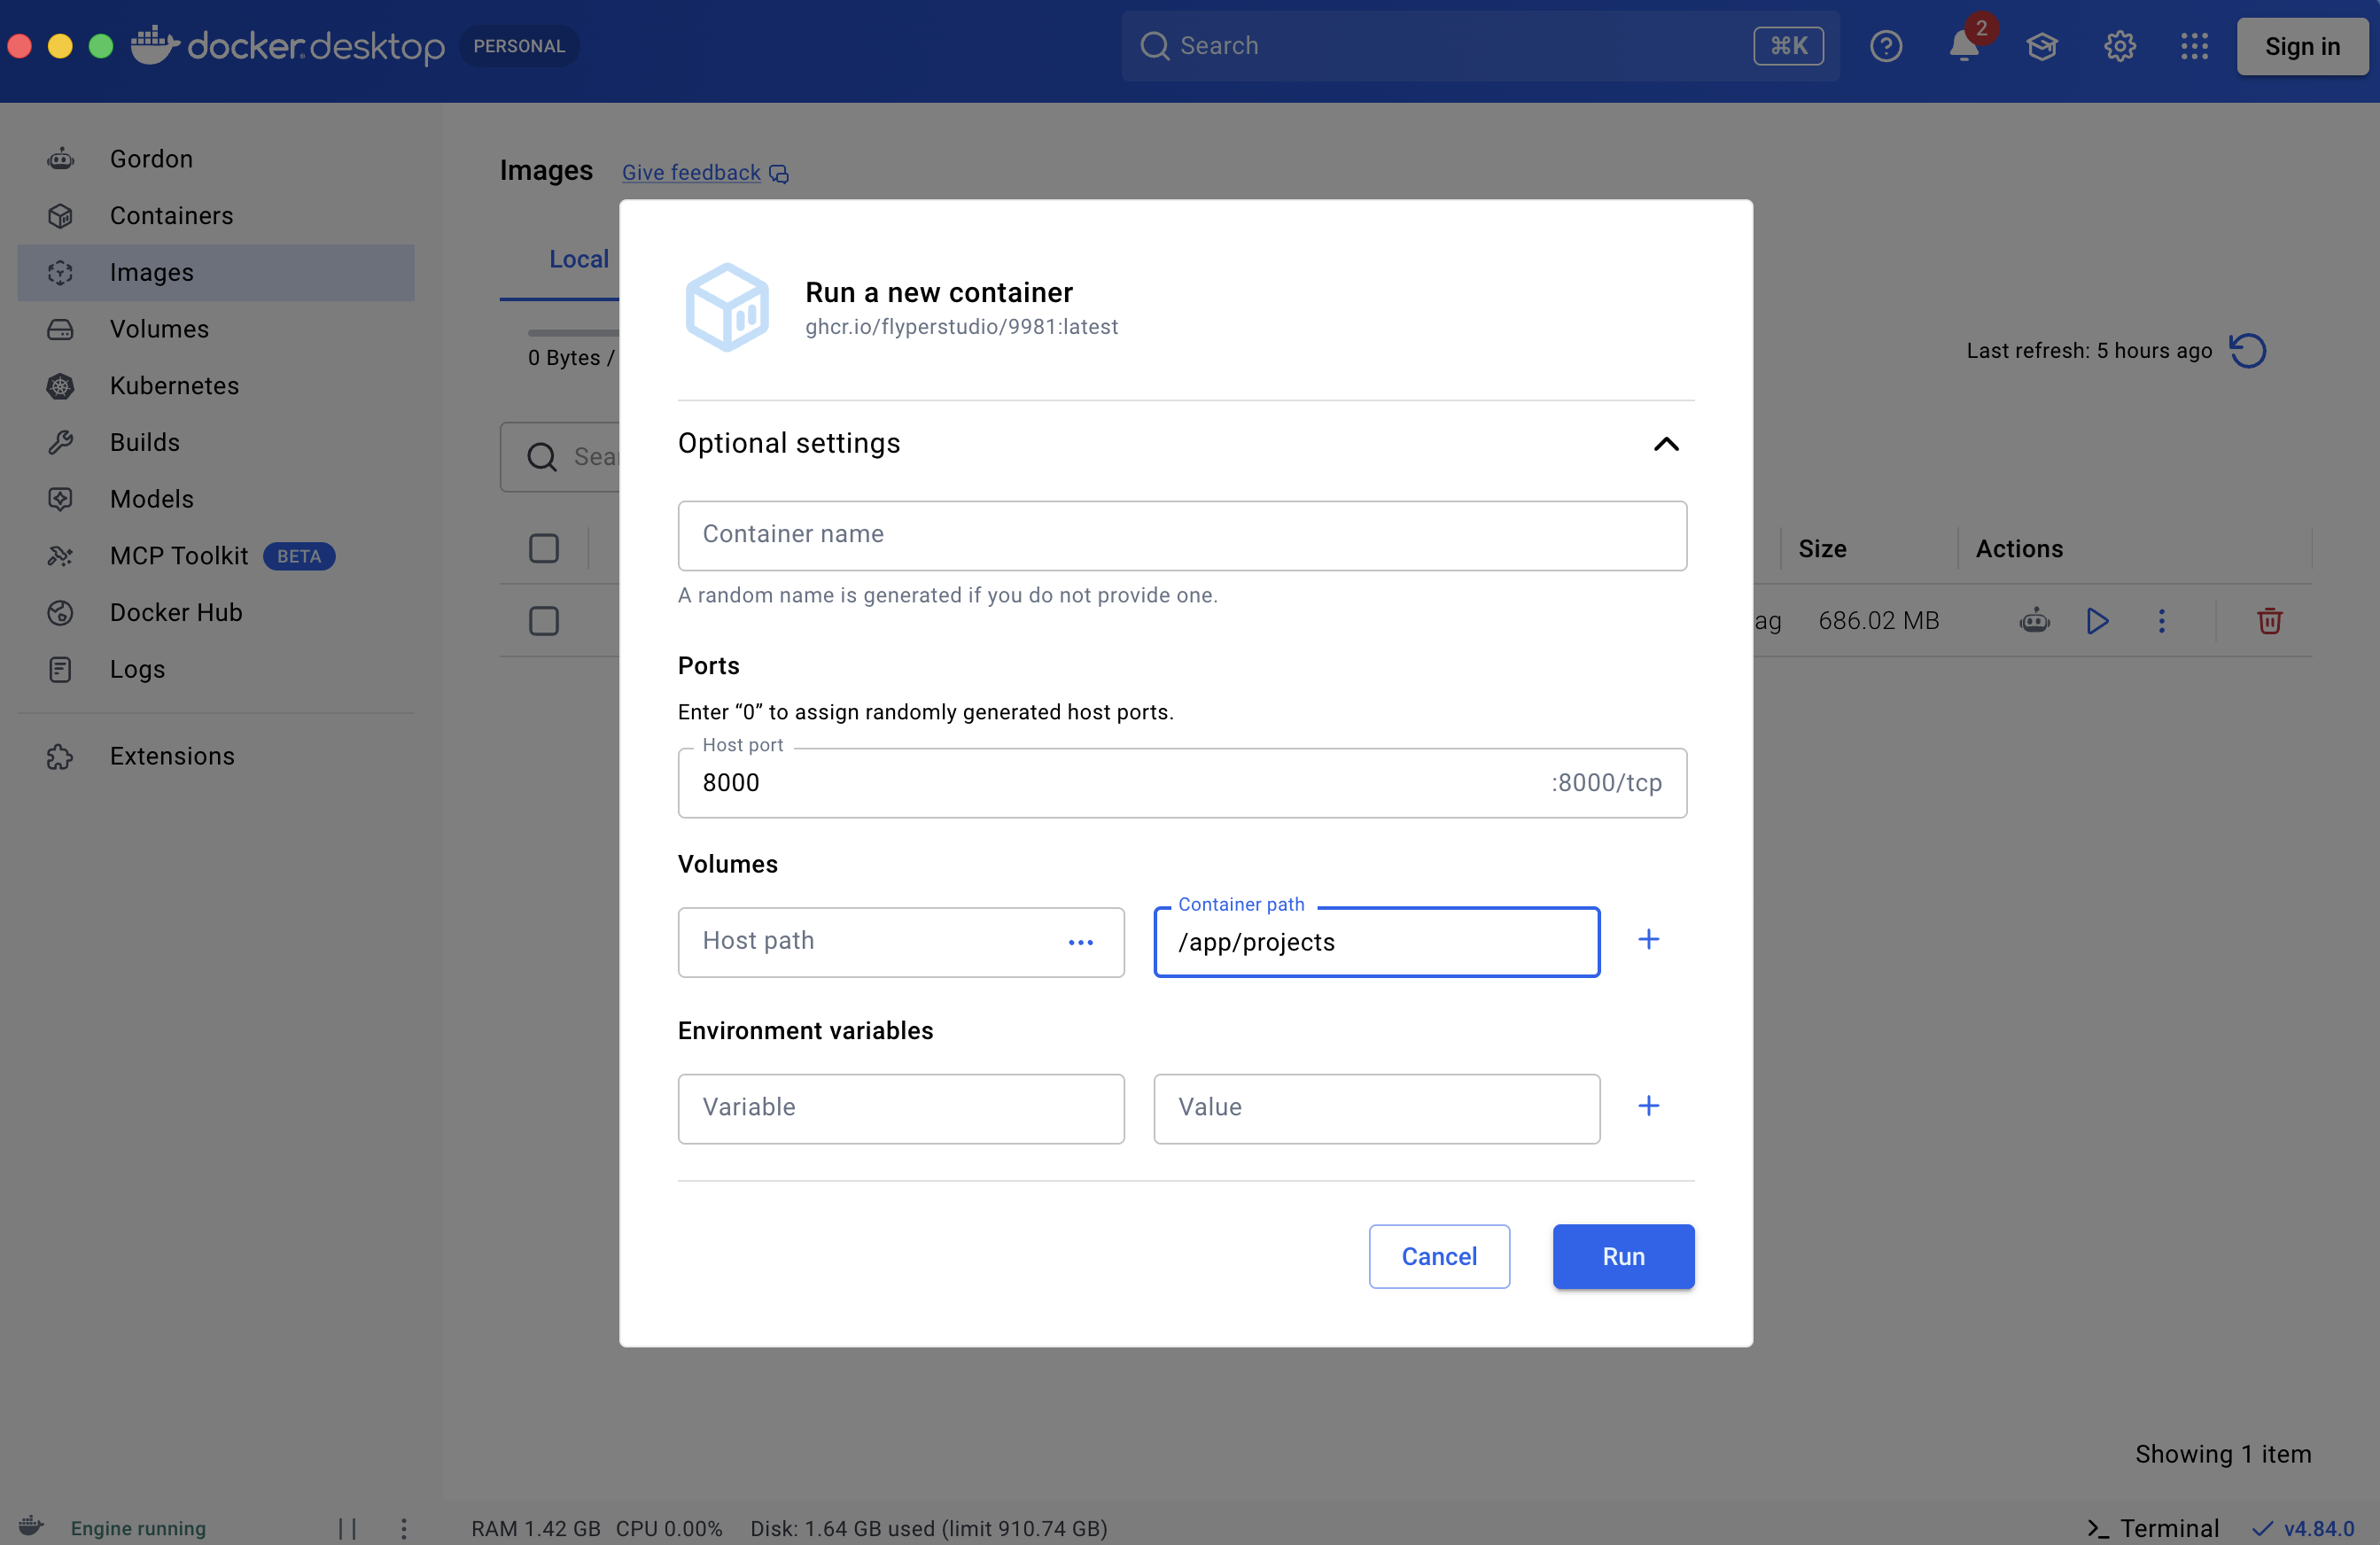
Task: Click the CPU 0.00% status
Action: [669, 1528]
